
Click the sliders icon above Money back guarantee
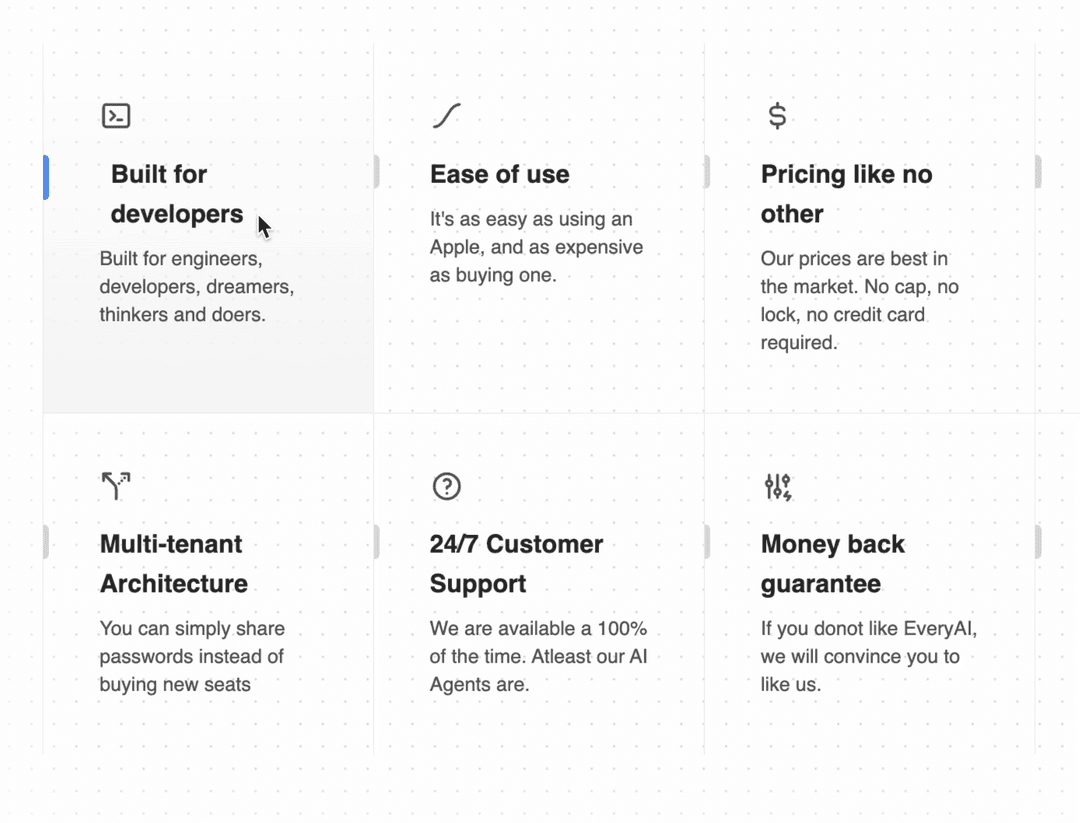(777, 487)
